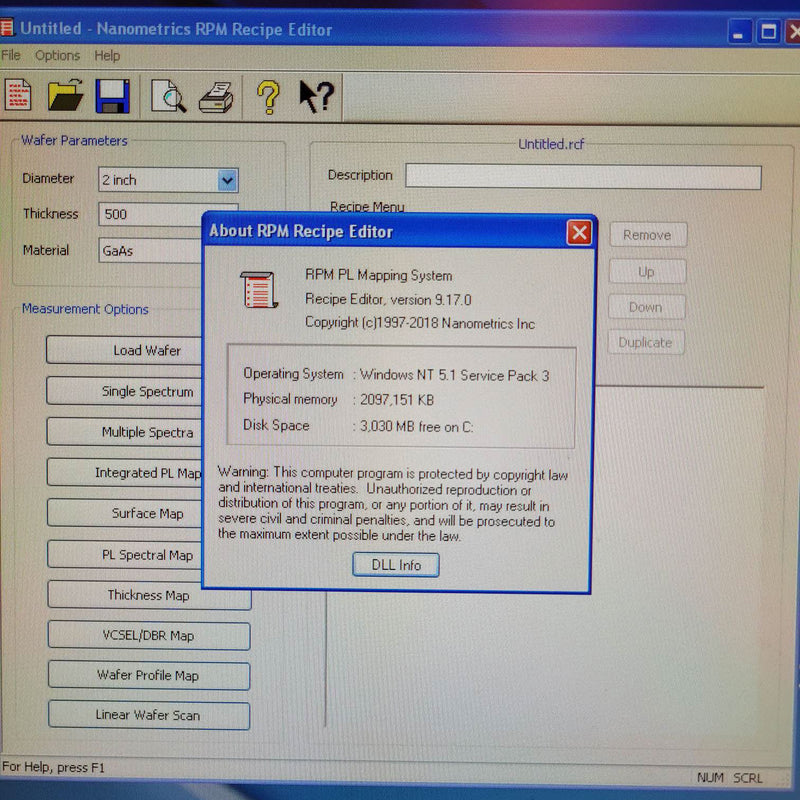The width and height of the screenshot is (800, 800).
Task: Click into the Description text field
Action: point(583,177)
